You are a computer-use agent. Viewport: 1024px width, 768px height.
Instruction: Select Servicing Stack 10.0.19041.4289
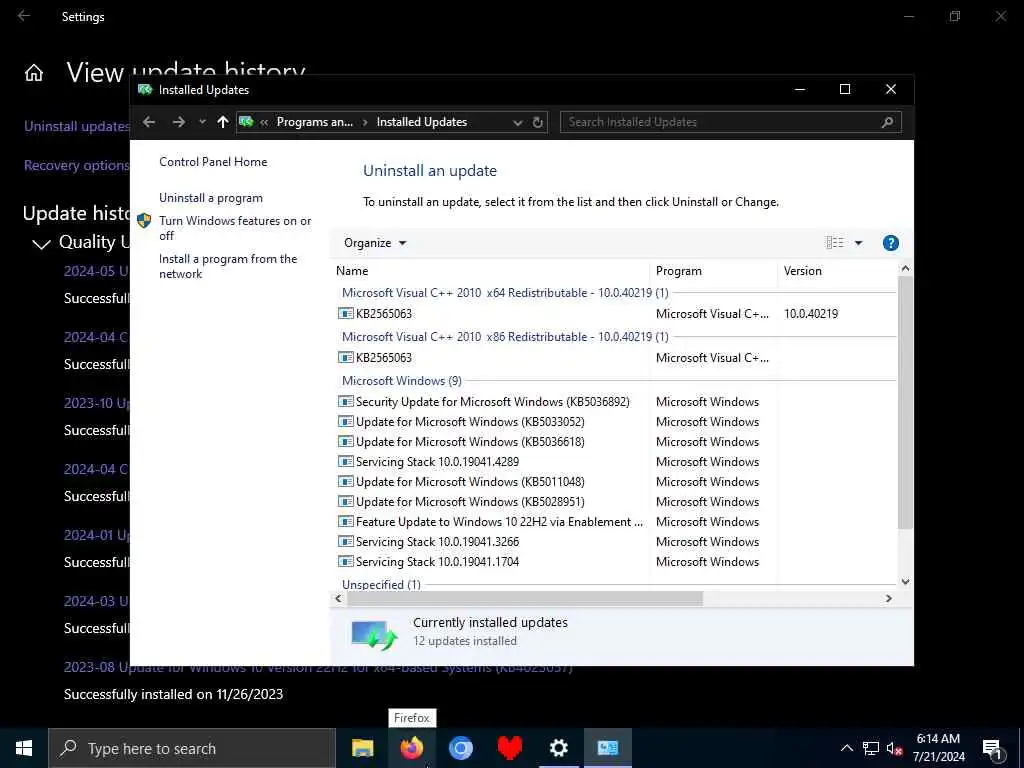click(438, 462)
